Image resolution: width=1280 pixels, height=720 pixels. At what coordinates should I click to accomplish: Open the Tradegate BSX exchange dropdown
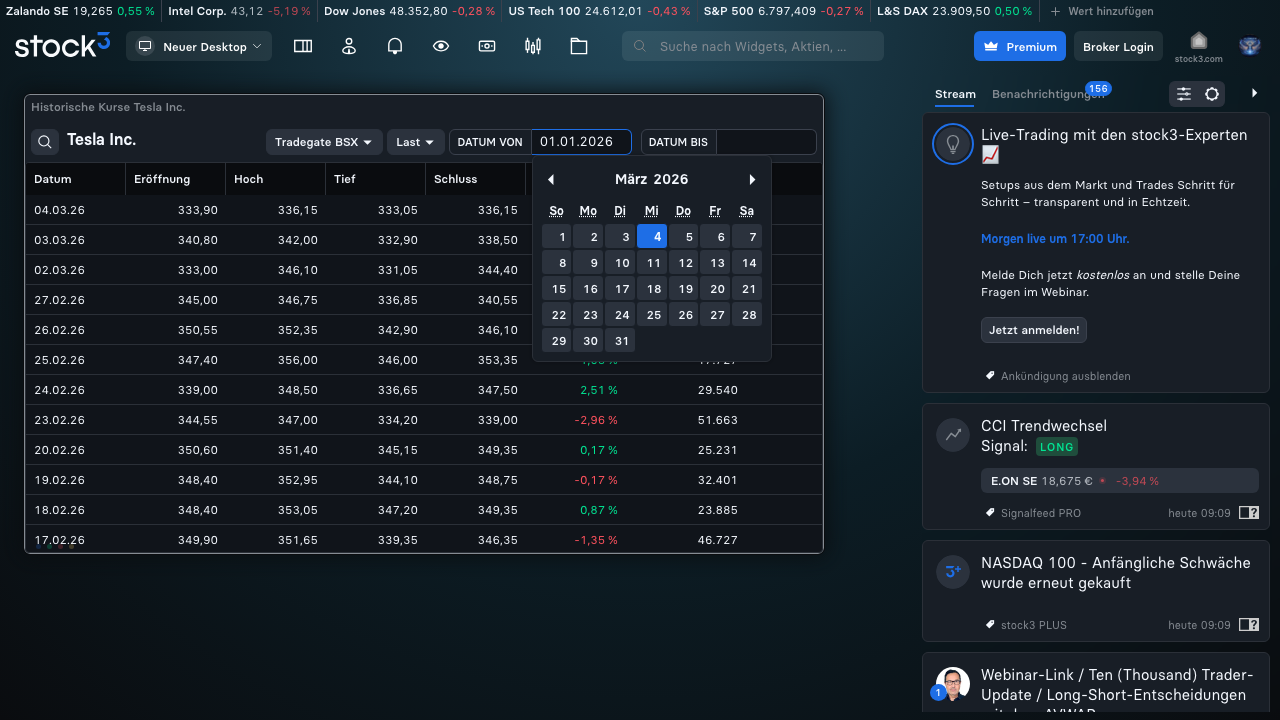[x=324, y=142]
